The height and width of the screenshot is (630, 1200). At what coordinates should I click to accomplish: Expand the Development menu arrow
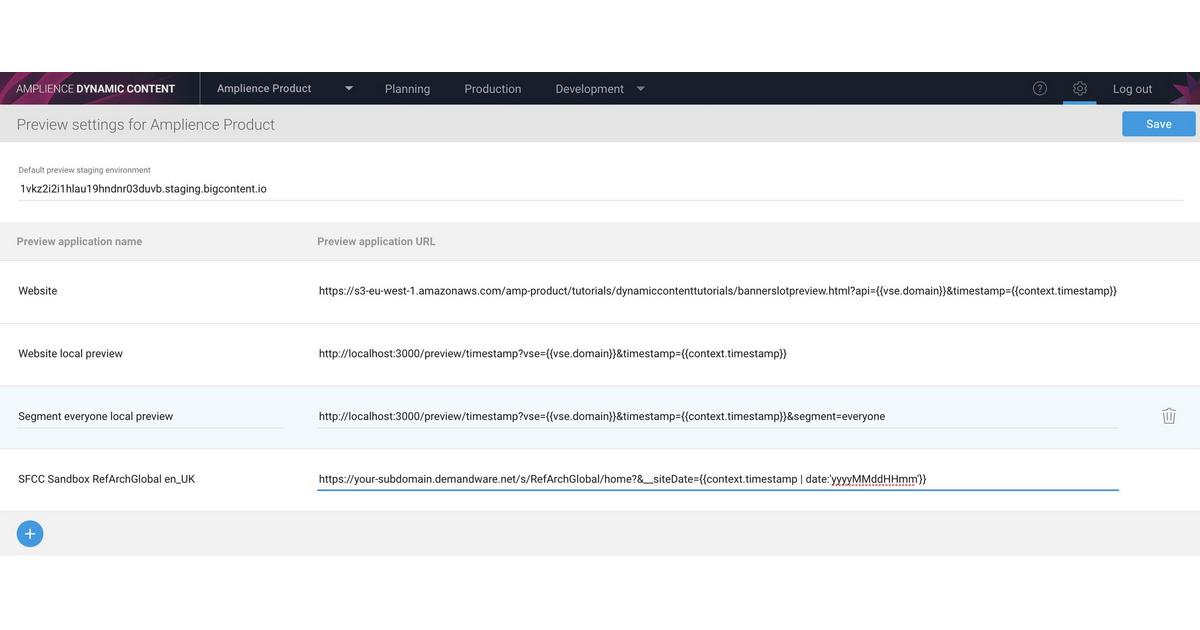(x=641, y=89)
